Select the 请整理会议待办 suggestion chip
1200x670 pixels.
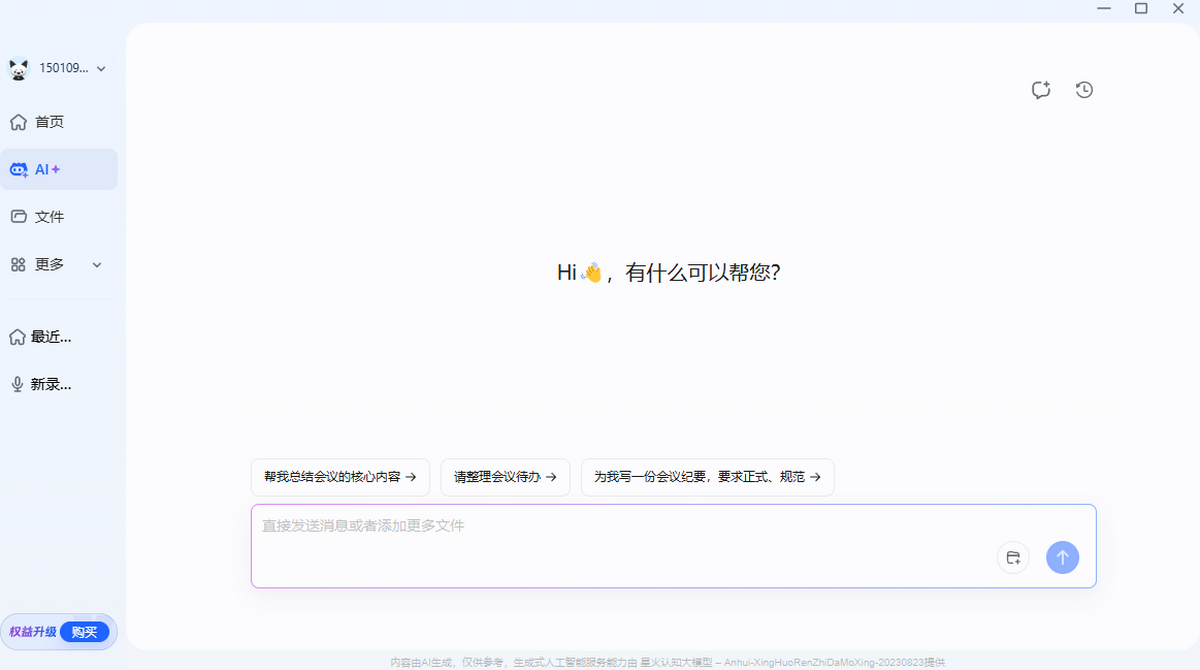tap(505, 477)
